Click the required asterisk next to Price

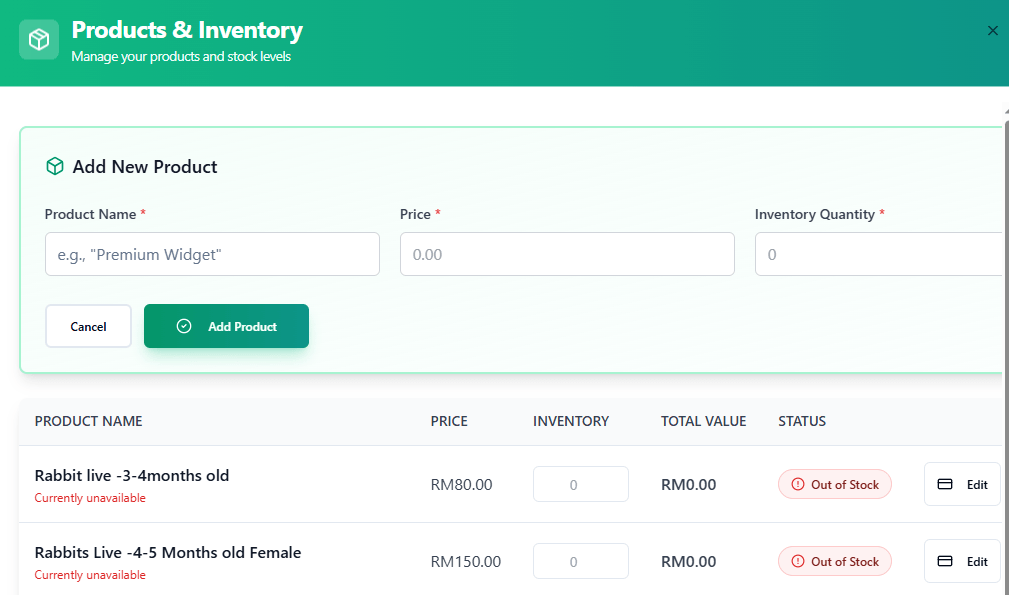pyautogui.click(x=438, y=214)
